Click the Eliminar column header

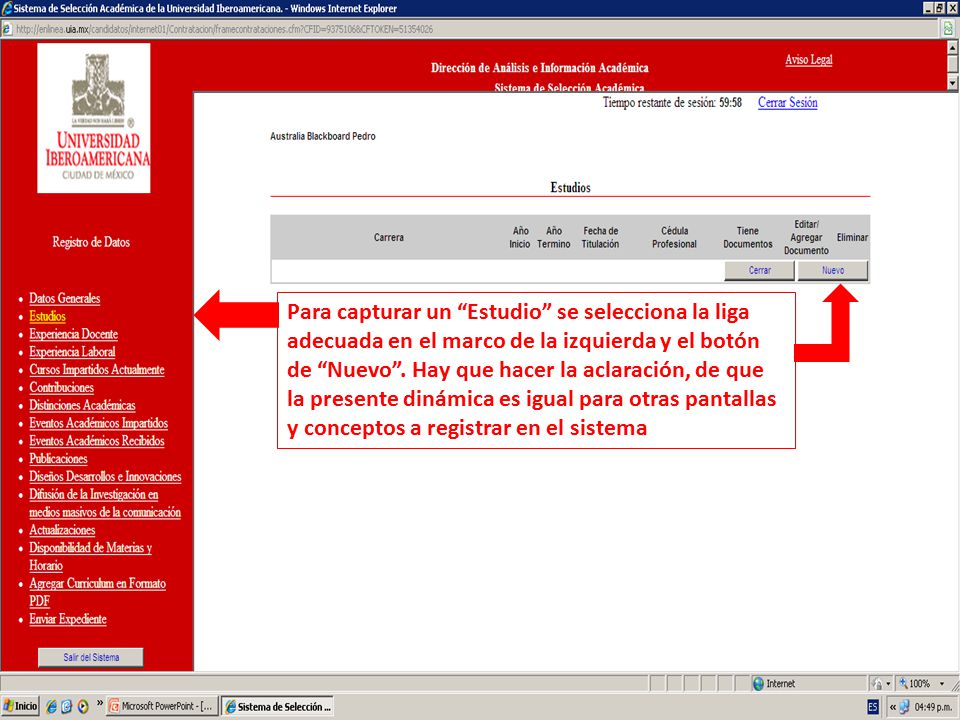pos(852,237)
